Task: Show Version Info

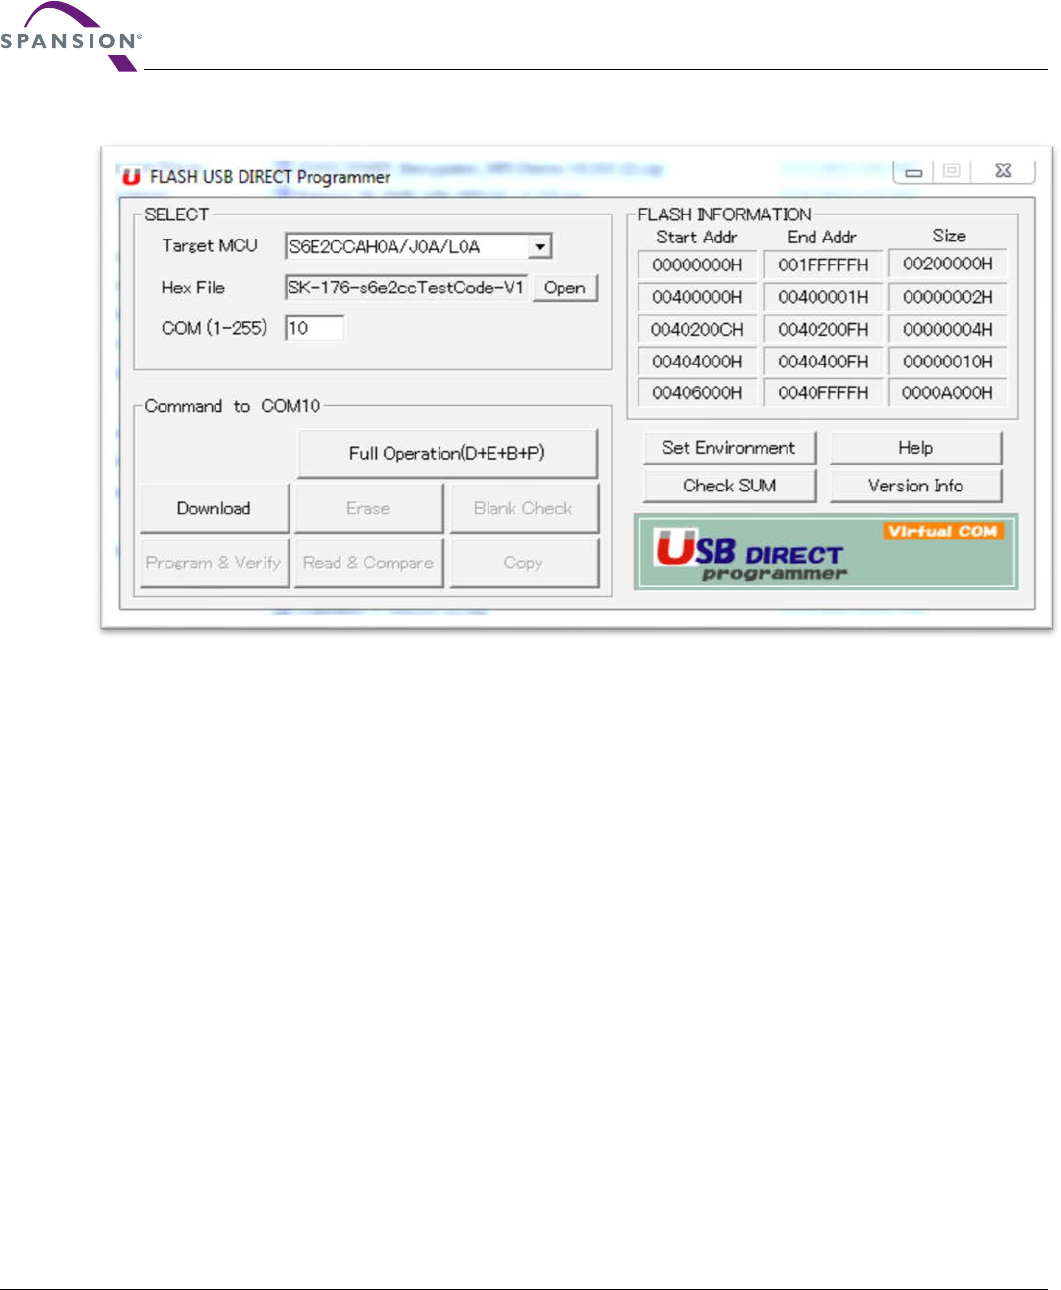Action: [916, 486]
